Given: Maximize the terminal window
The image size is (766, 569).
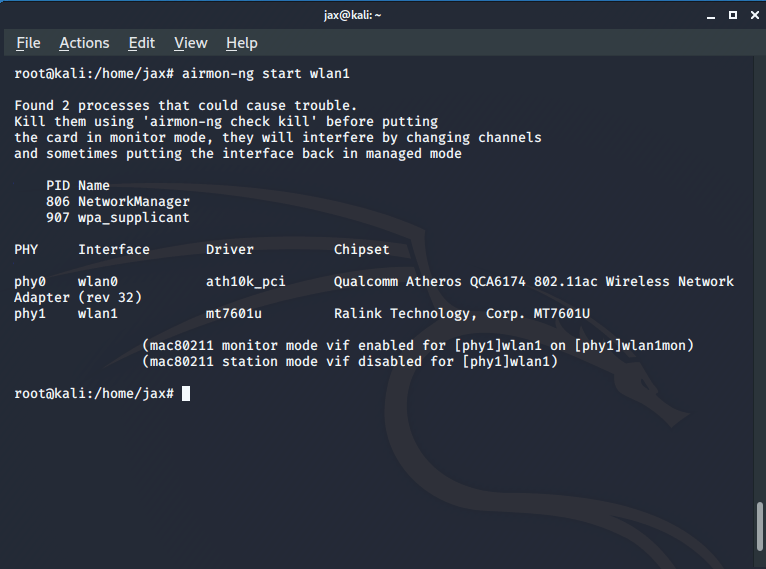Looking at the screenshot, I should [x=732, y=15].
